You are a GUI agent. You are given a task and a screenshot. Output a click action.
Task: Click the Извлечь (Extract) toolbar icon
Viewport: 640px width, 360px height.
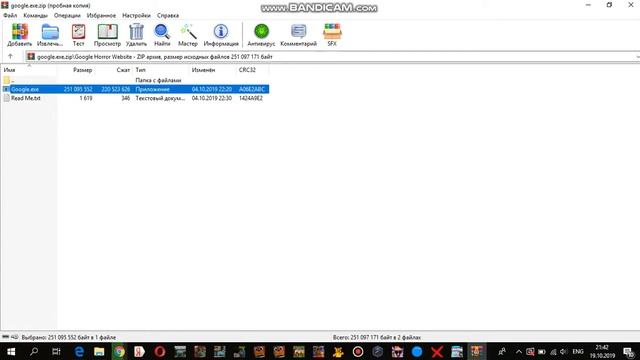(50, 35)
